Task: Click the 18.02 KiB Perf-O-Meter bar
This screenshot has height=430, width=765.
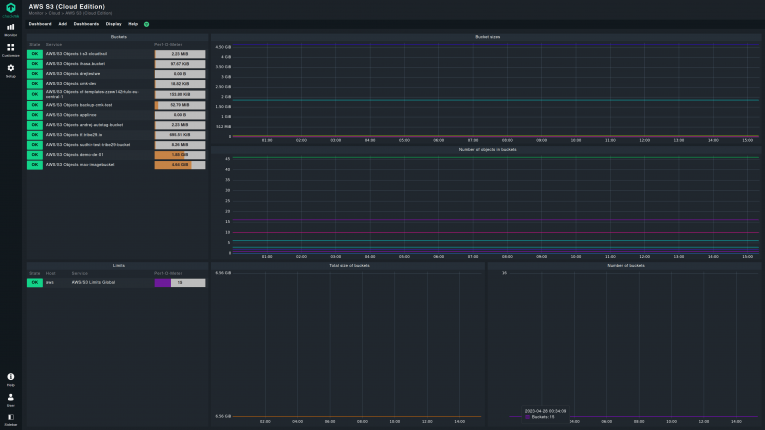Action: pos(180,83)
